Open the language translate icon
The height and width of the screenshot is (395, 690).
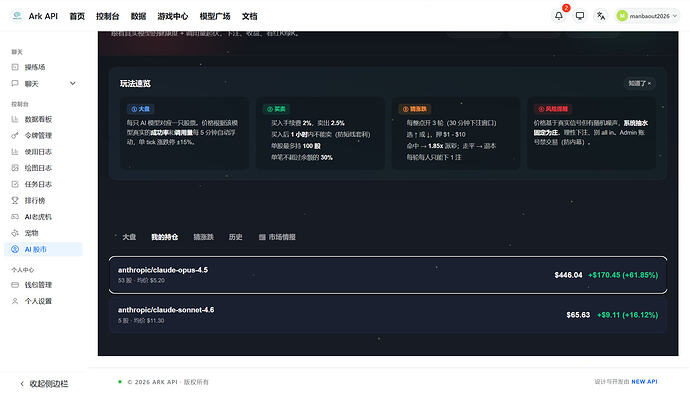point(601,16)
